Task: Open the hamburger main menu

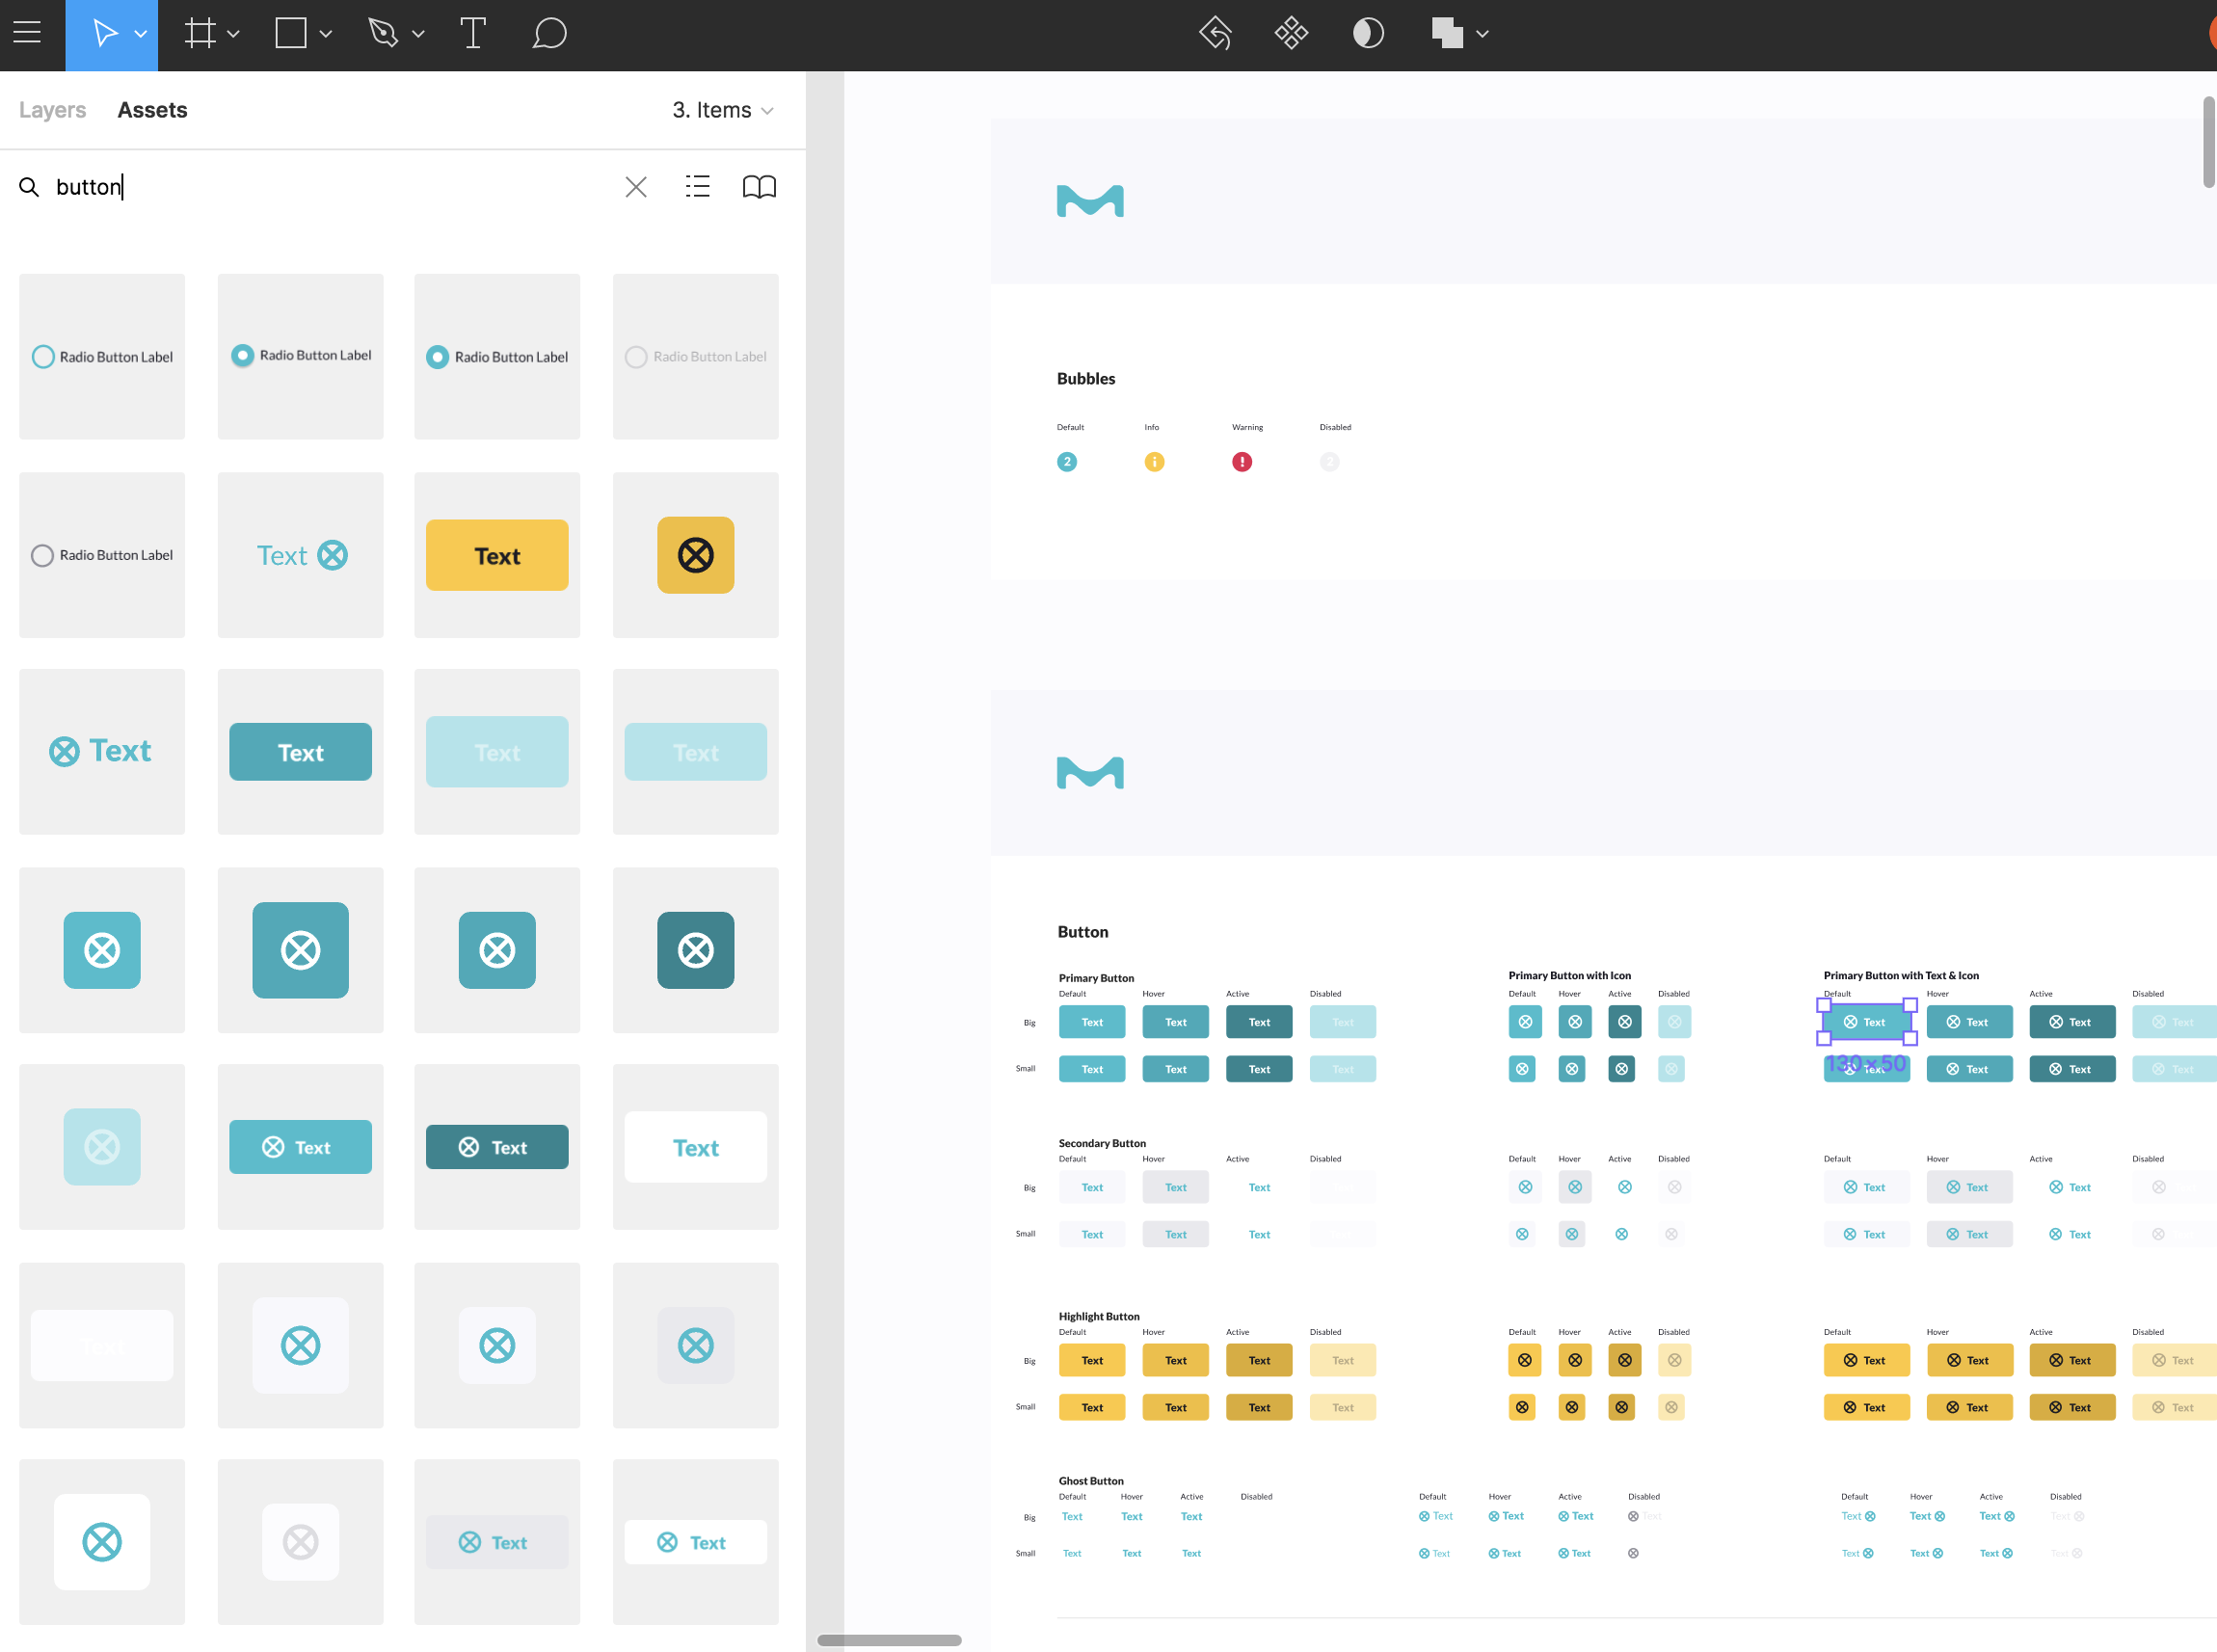Action: pos(27,33)
